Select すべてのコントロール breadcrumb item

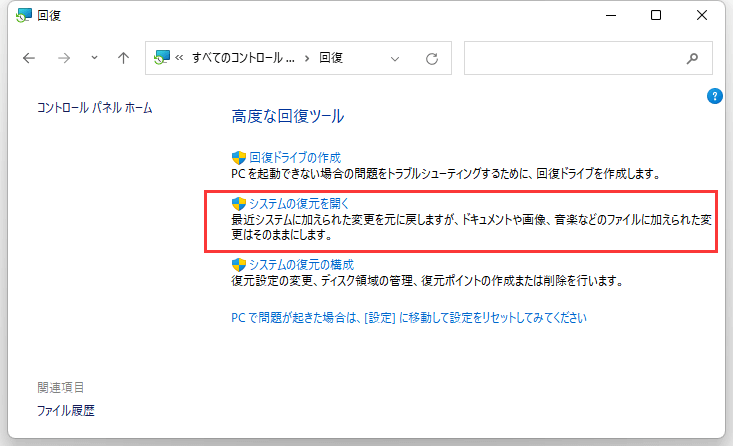tap(243, 58)
